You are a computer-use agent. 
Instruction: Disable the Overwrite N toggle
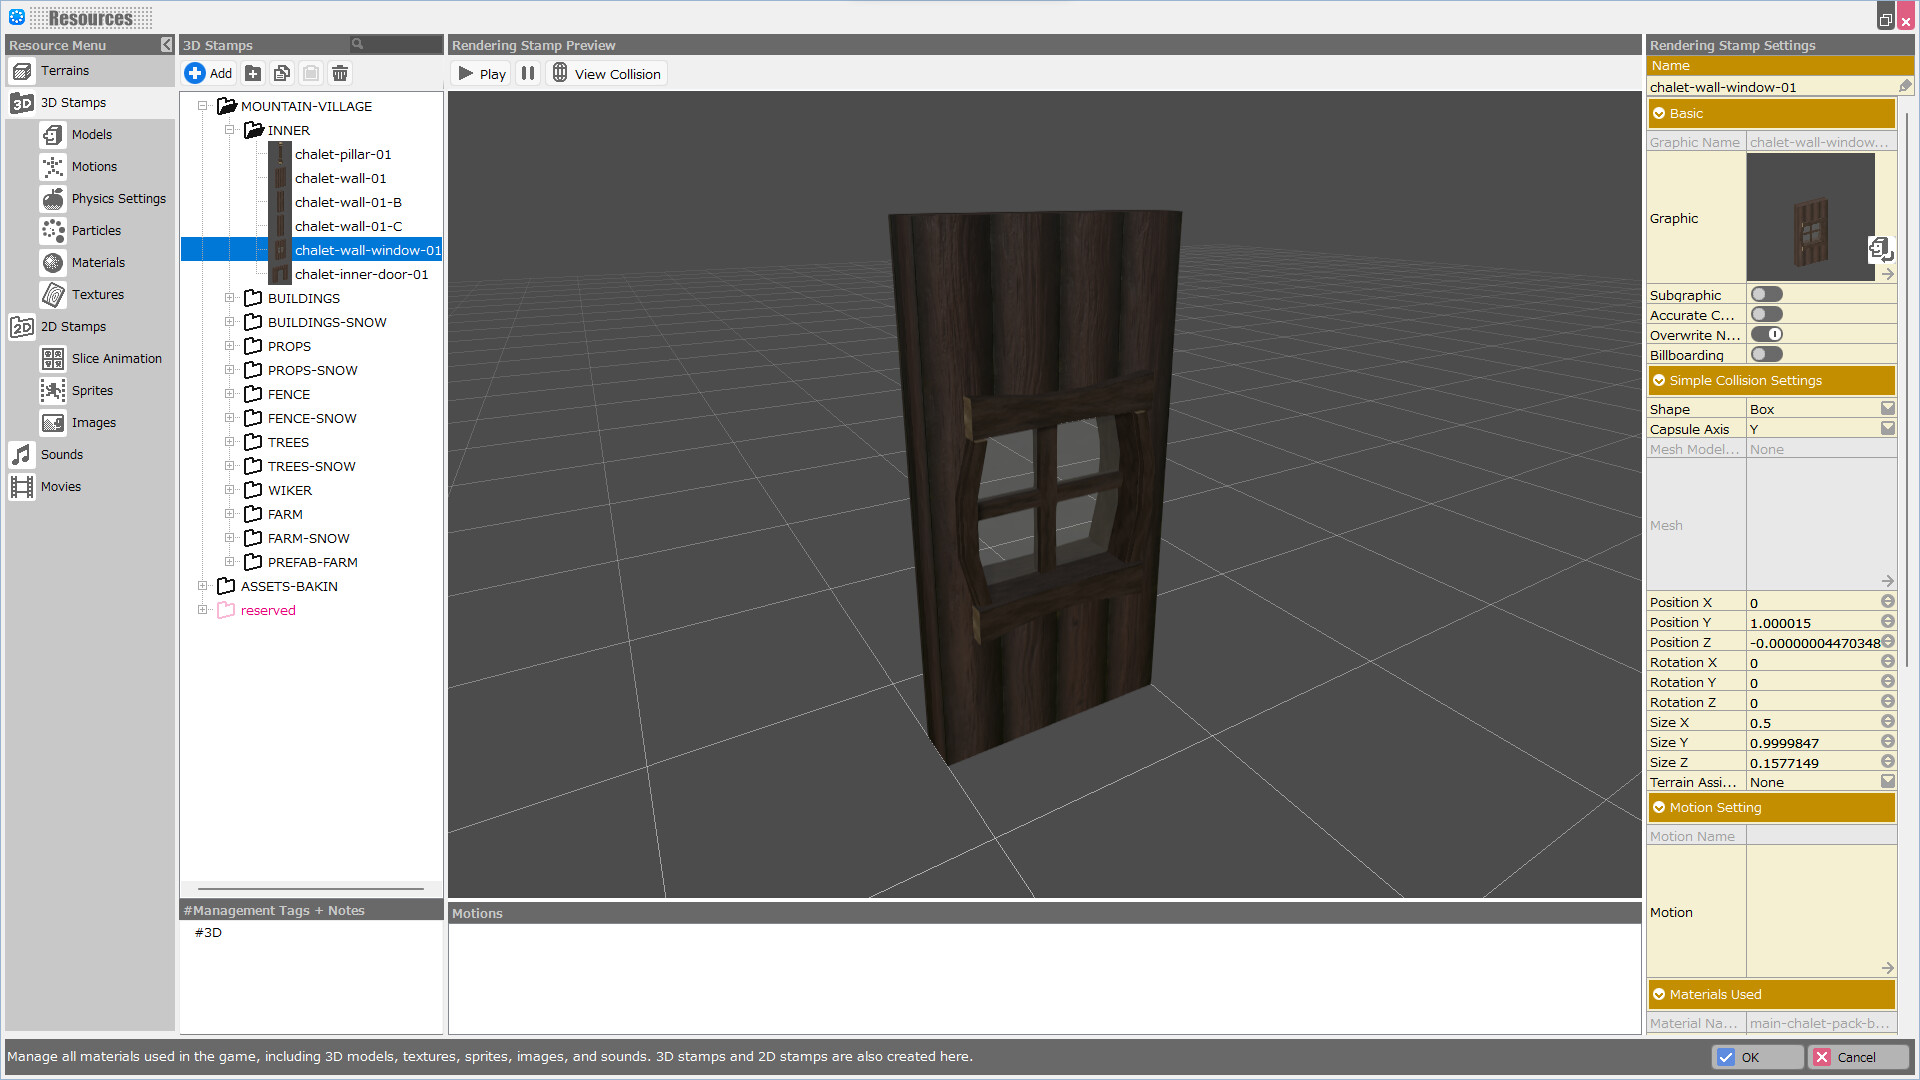point(1766,334)
